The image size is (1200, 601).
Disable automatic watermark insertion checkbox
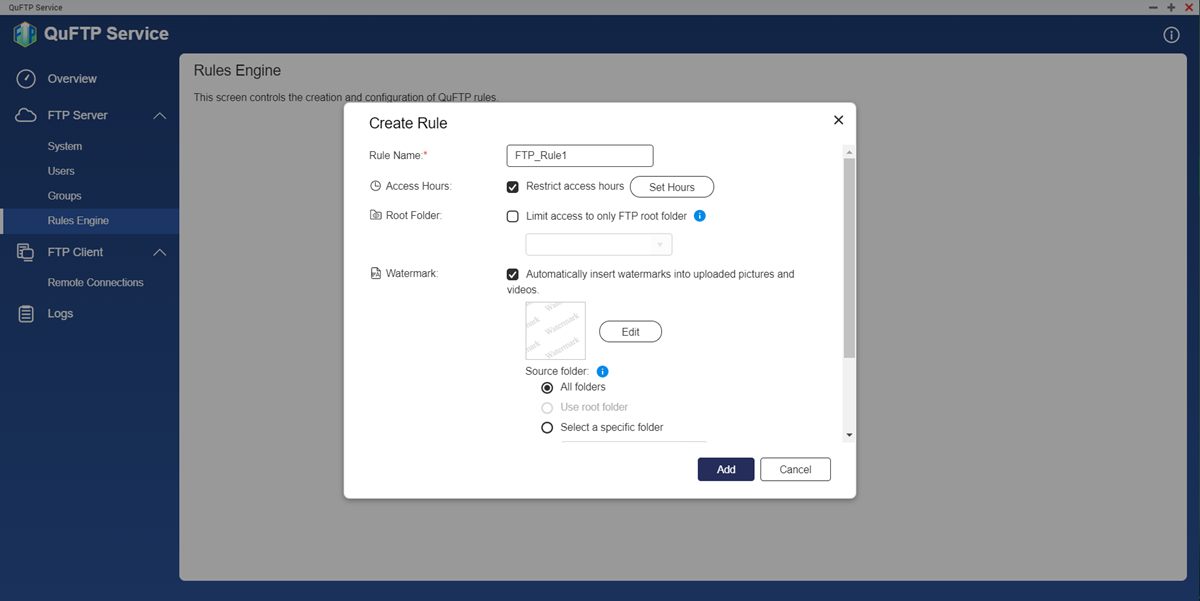pos(513,274)
